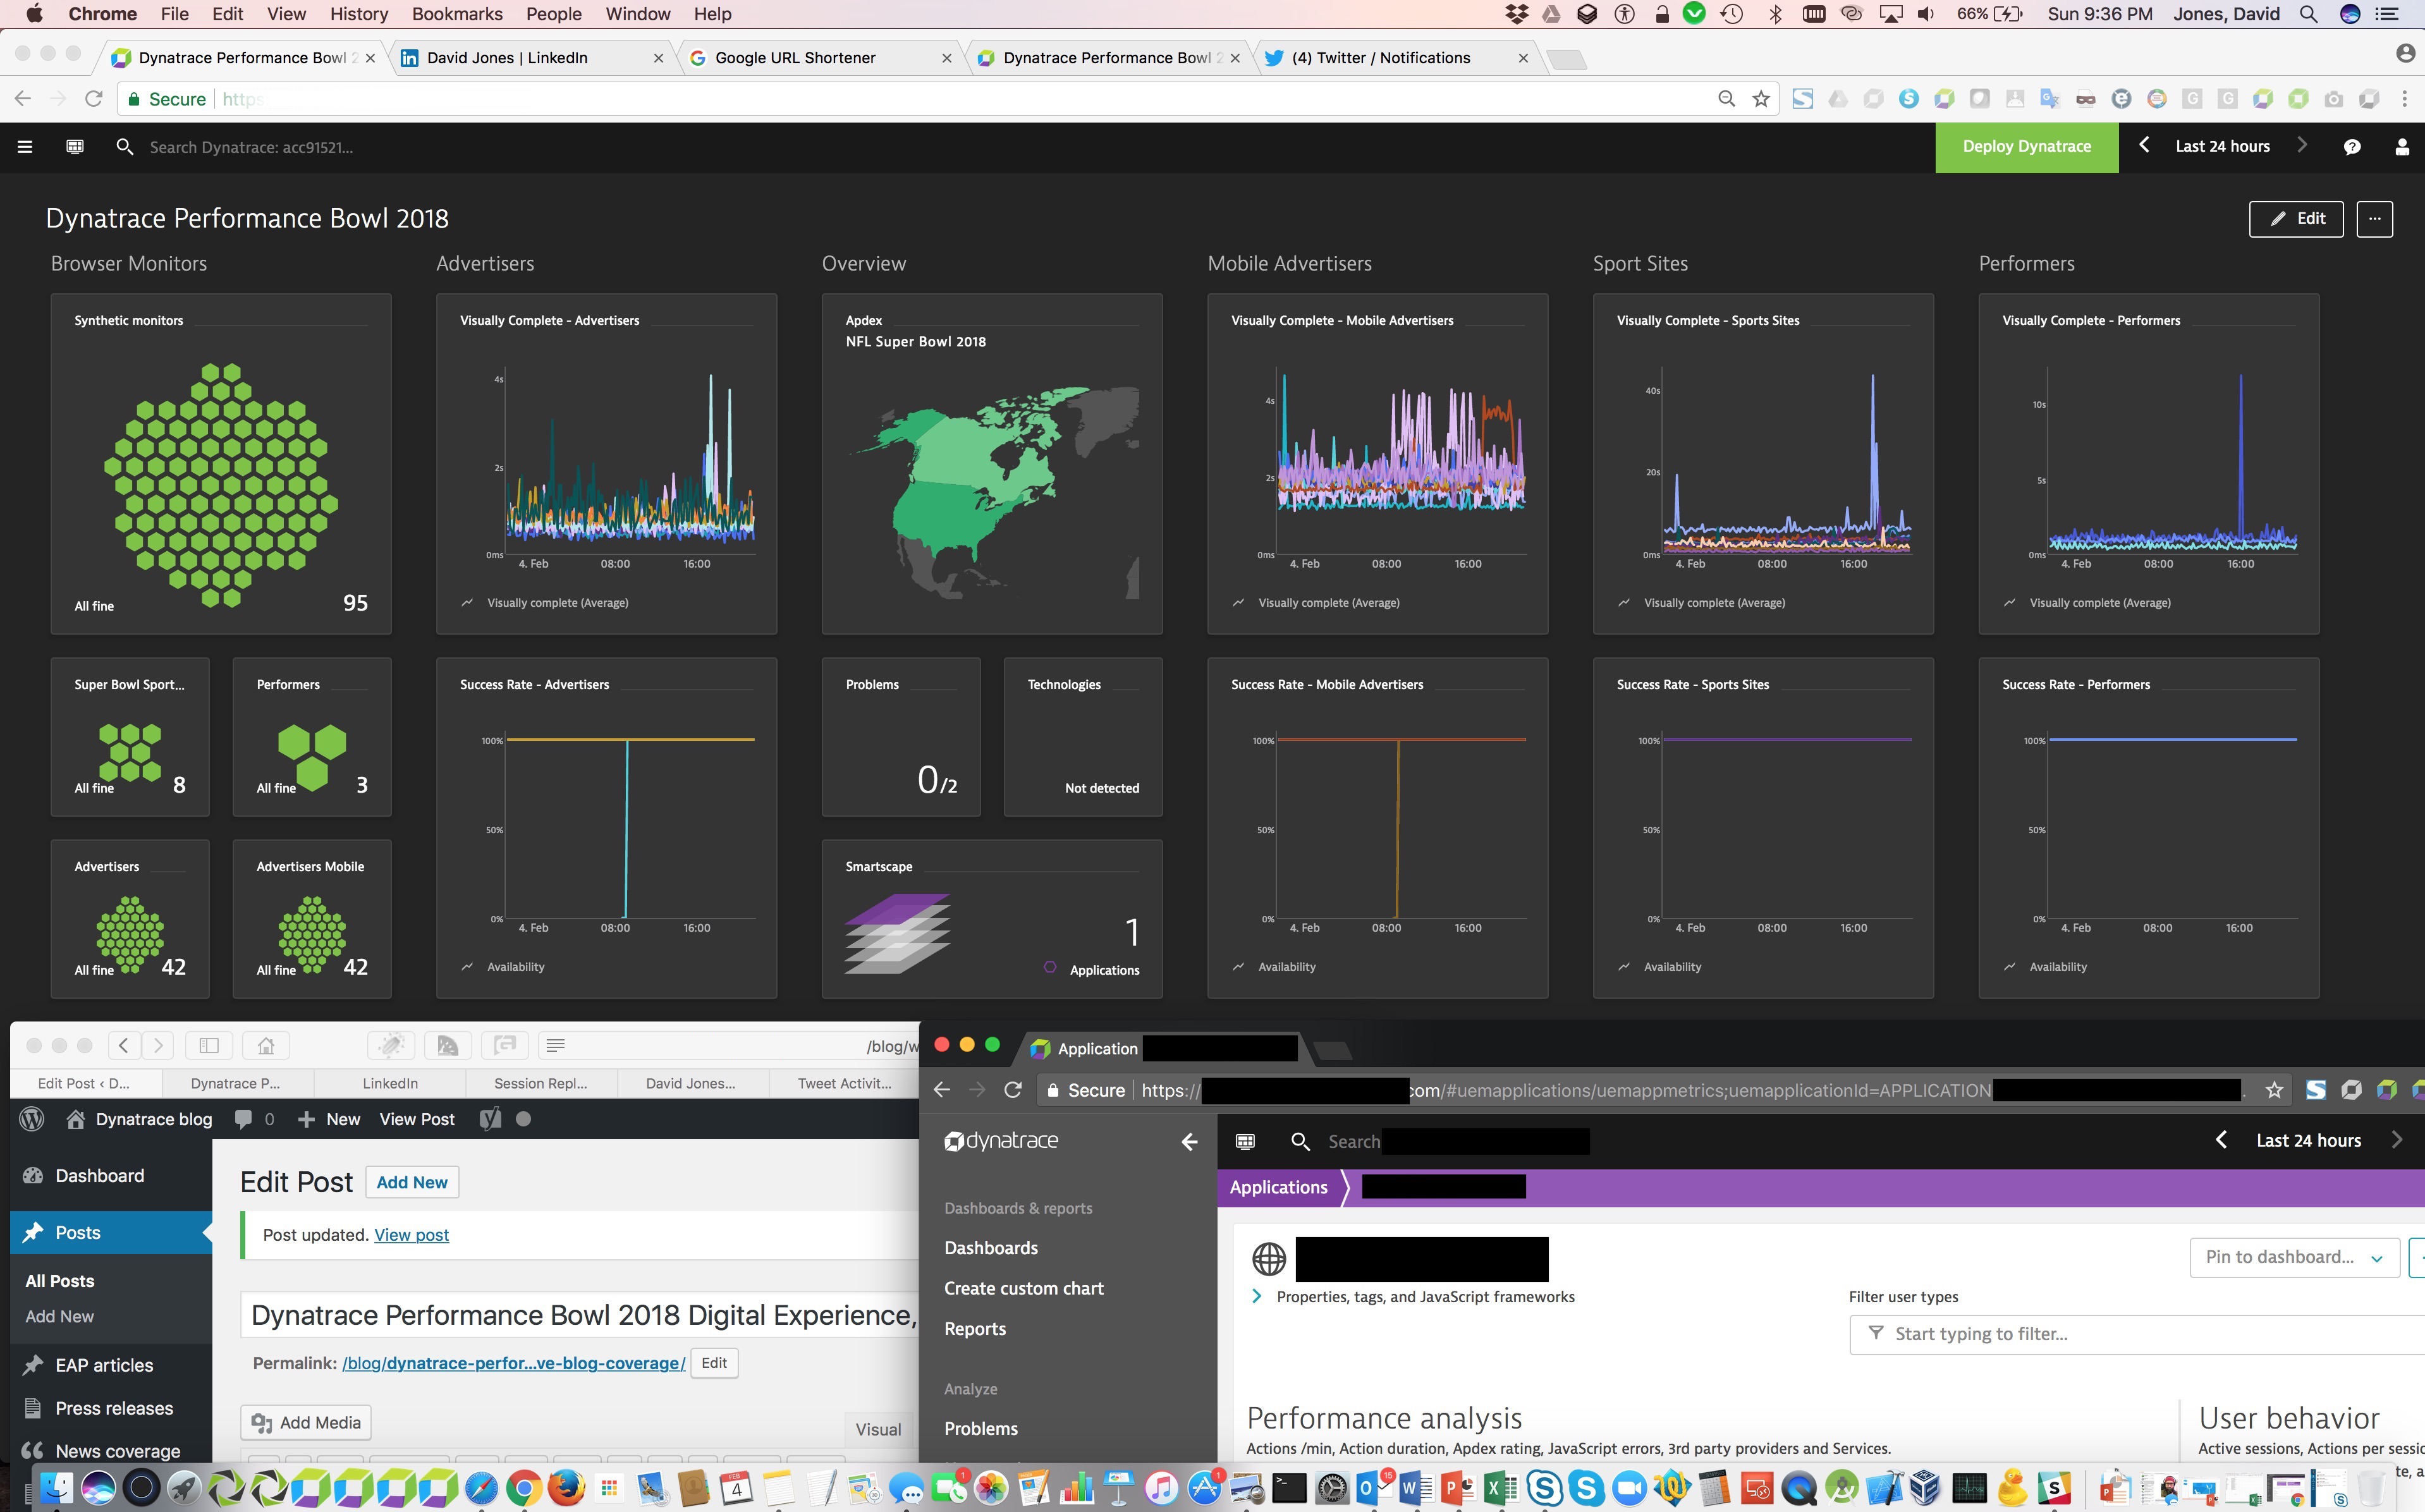Open the Synthetic monitors honeycomb tile

[221, 464]
